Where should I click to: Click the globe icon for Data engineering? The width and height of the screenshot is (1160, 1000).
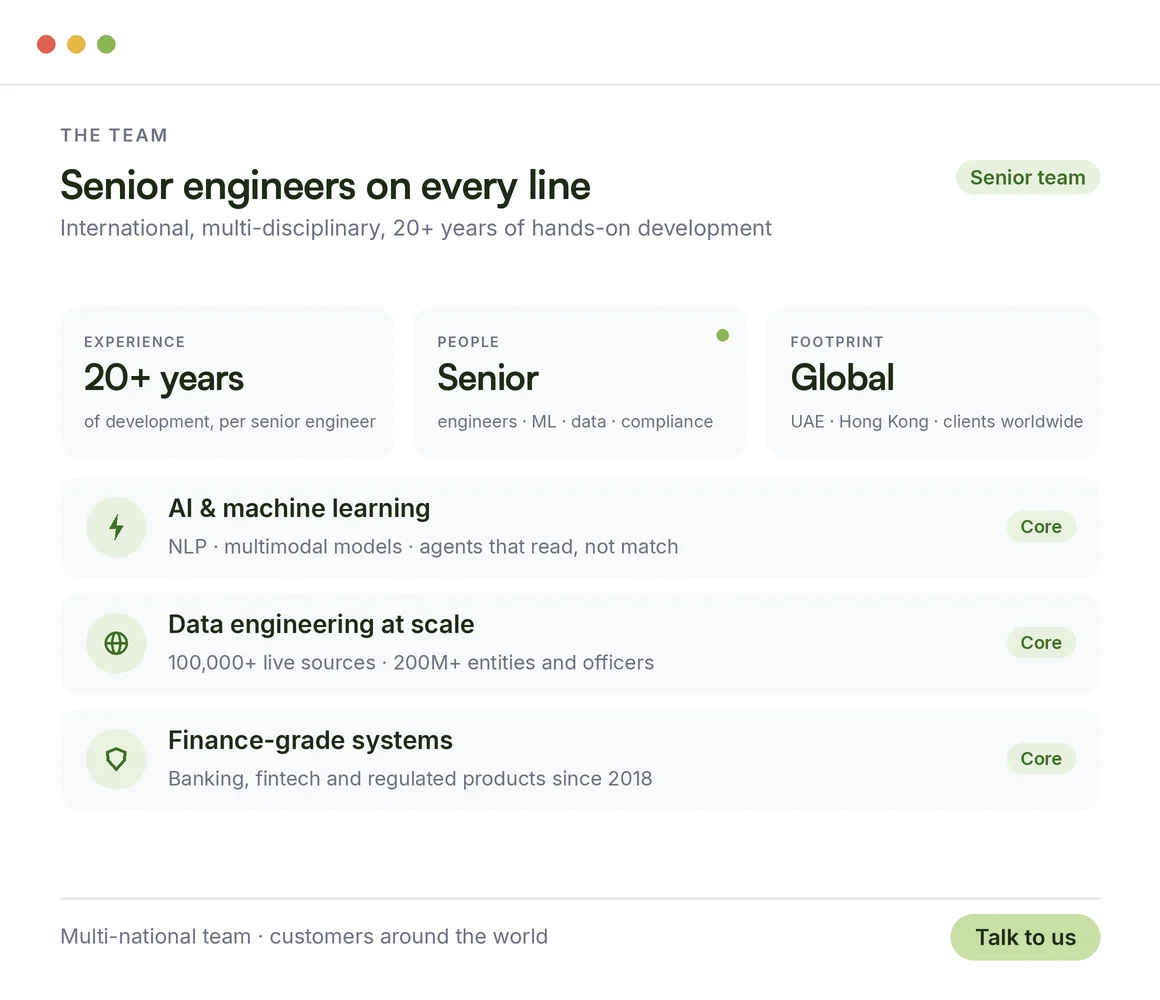point(116,643)
